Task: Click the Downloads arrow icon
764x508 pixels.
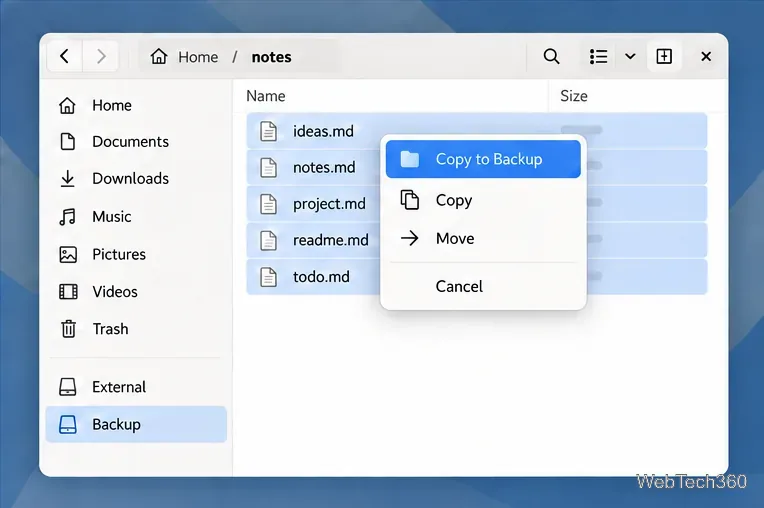Action: [67, 179]
